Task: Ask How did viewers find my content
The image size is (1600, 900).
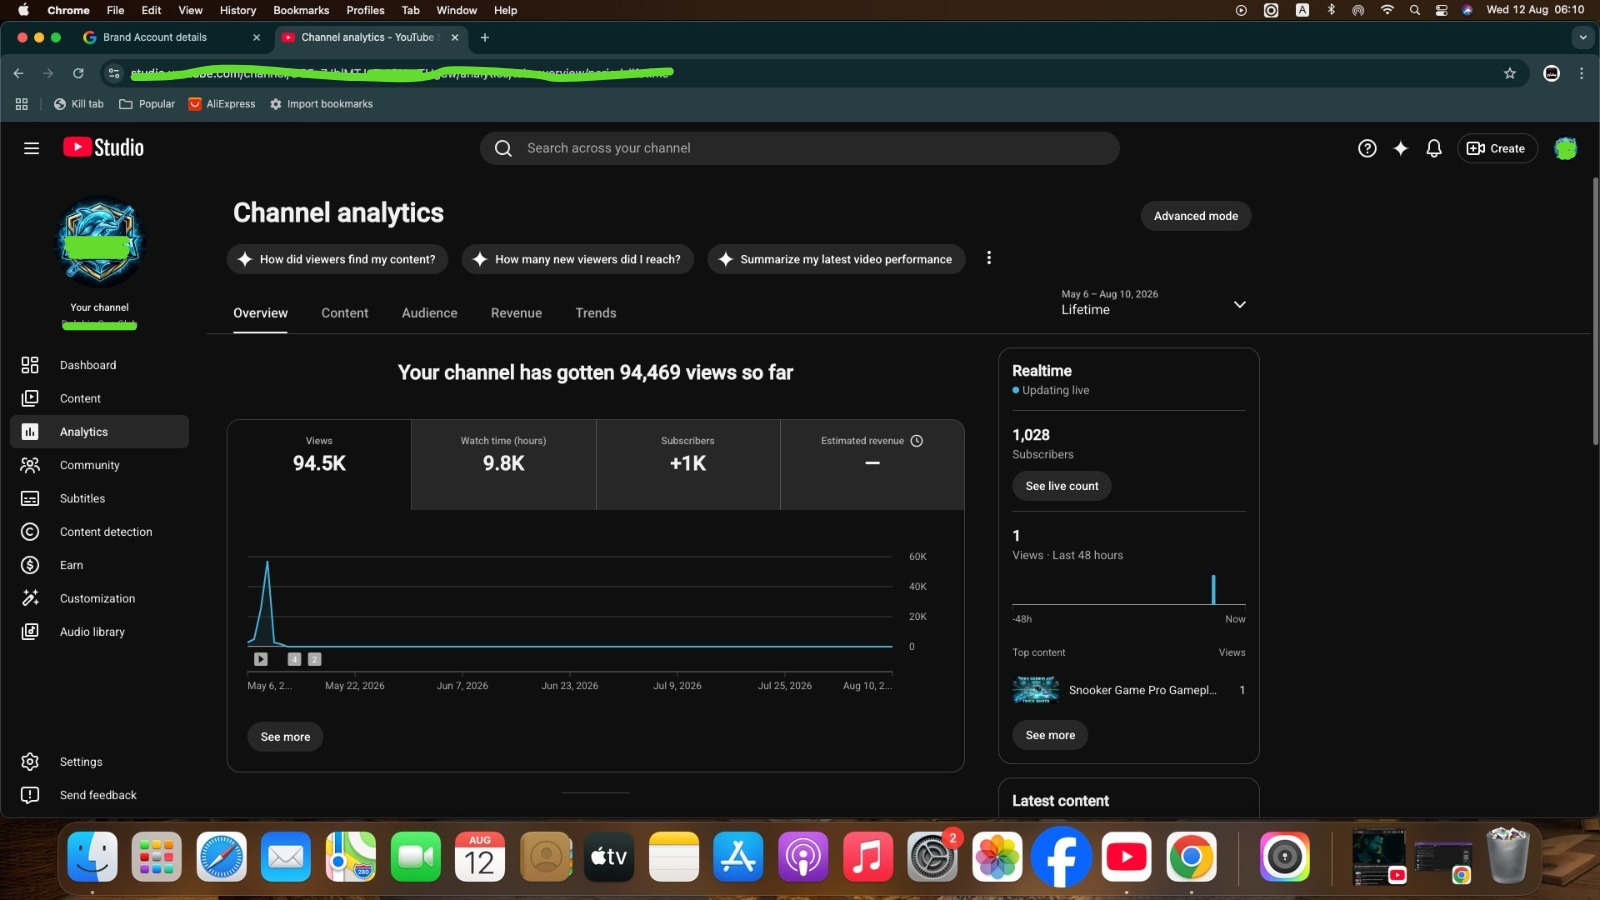Action: [x=337, y=259]
